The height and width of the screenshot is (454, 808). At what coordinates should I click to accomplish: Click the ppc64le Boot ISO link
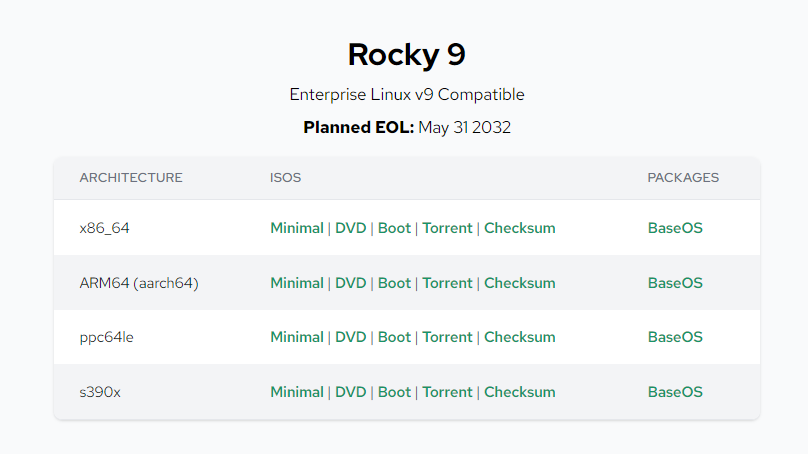394,337
